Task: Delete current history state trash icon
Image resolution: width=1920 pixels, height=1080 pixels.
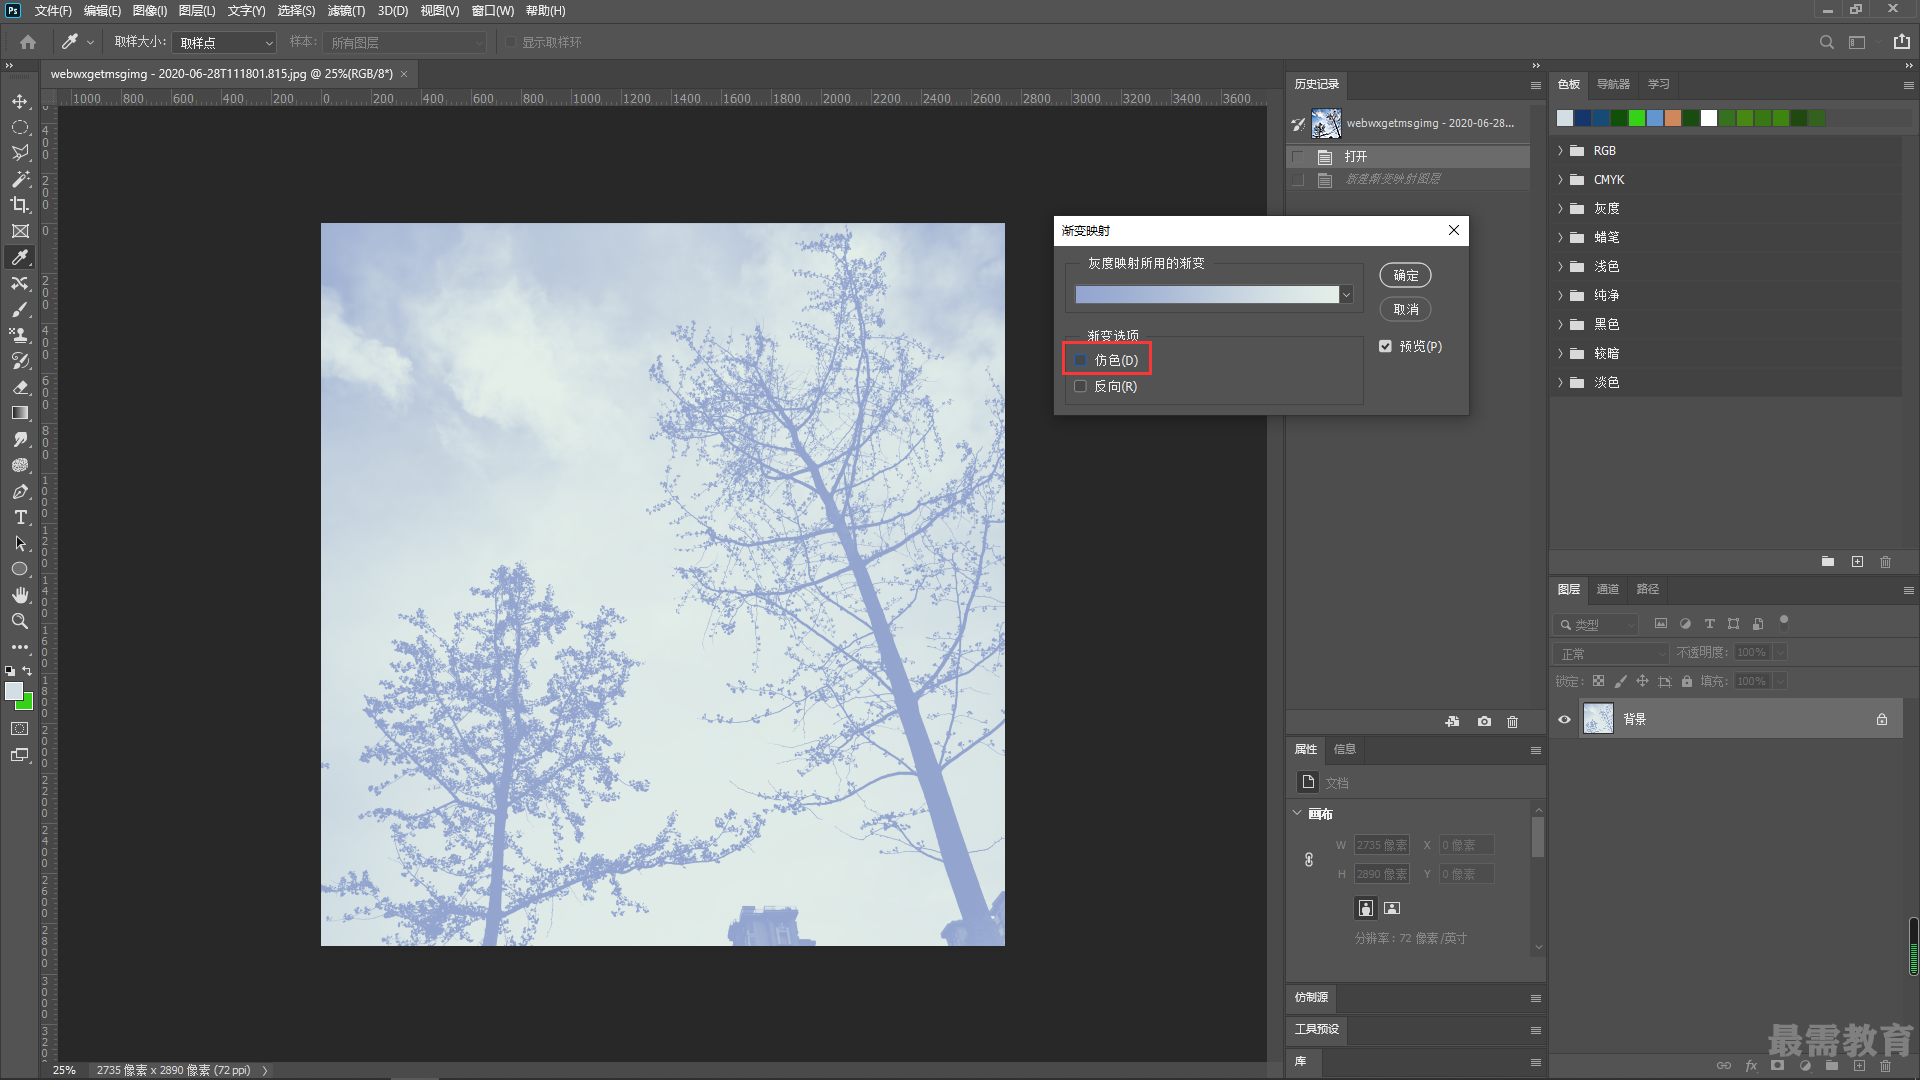Action: click(x=1512, y=721)
